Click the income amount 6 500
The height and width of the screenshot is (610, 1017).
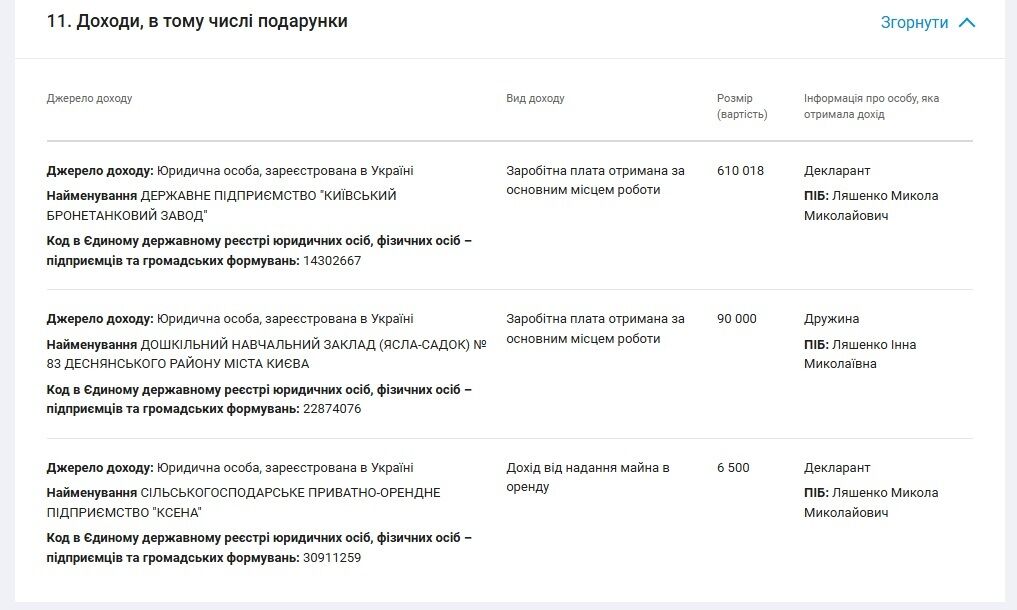[733, 467]
